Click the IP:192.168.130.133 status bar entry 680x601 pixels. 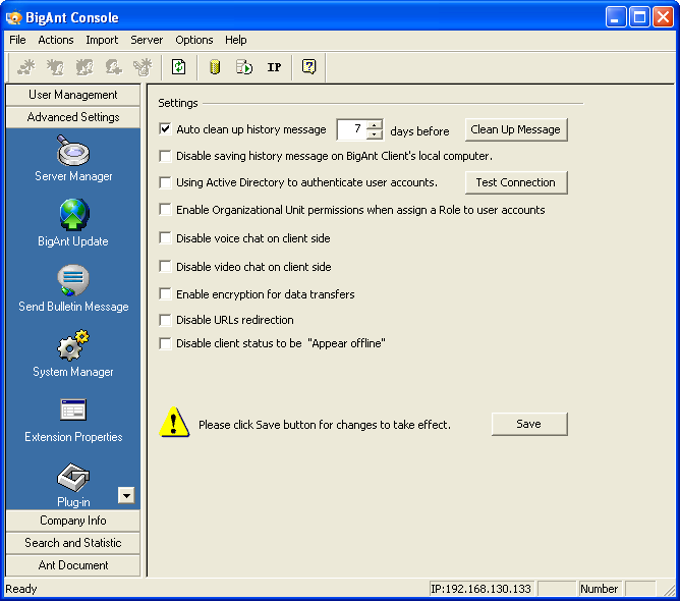(x=481, y=589)
